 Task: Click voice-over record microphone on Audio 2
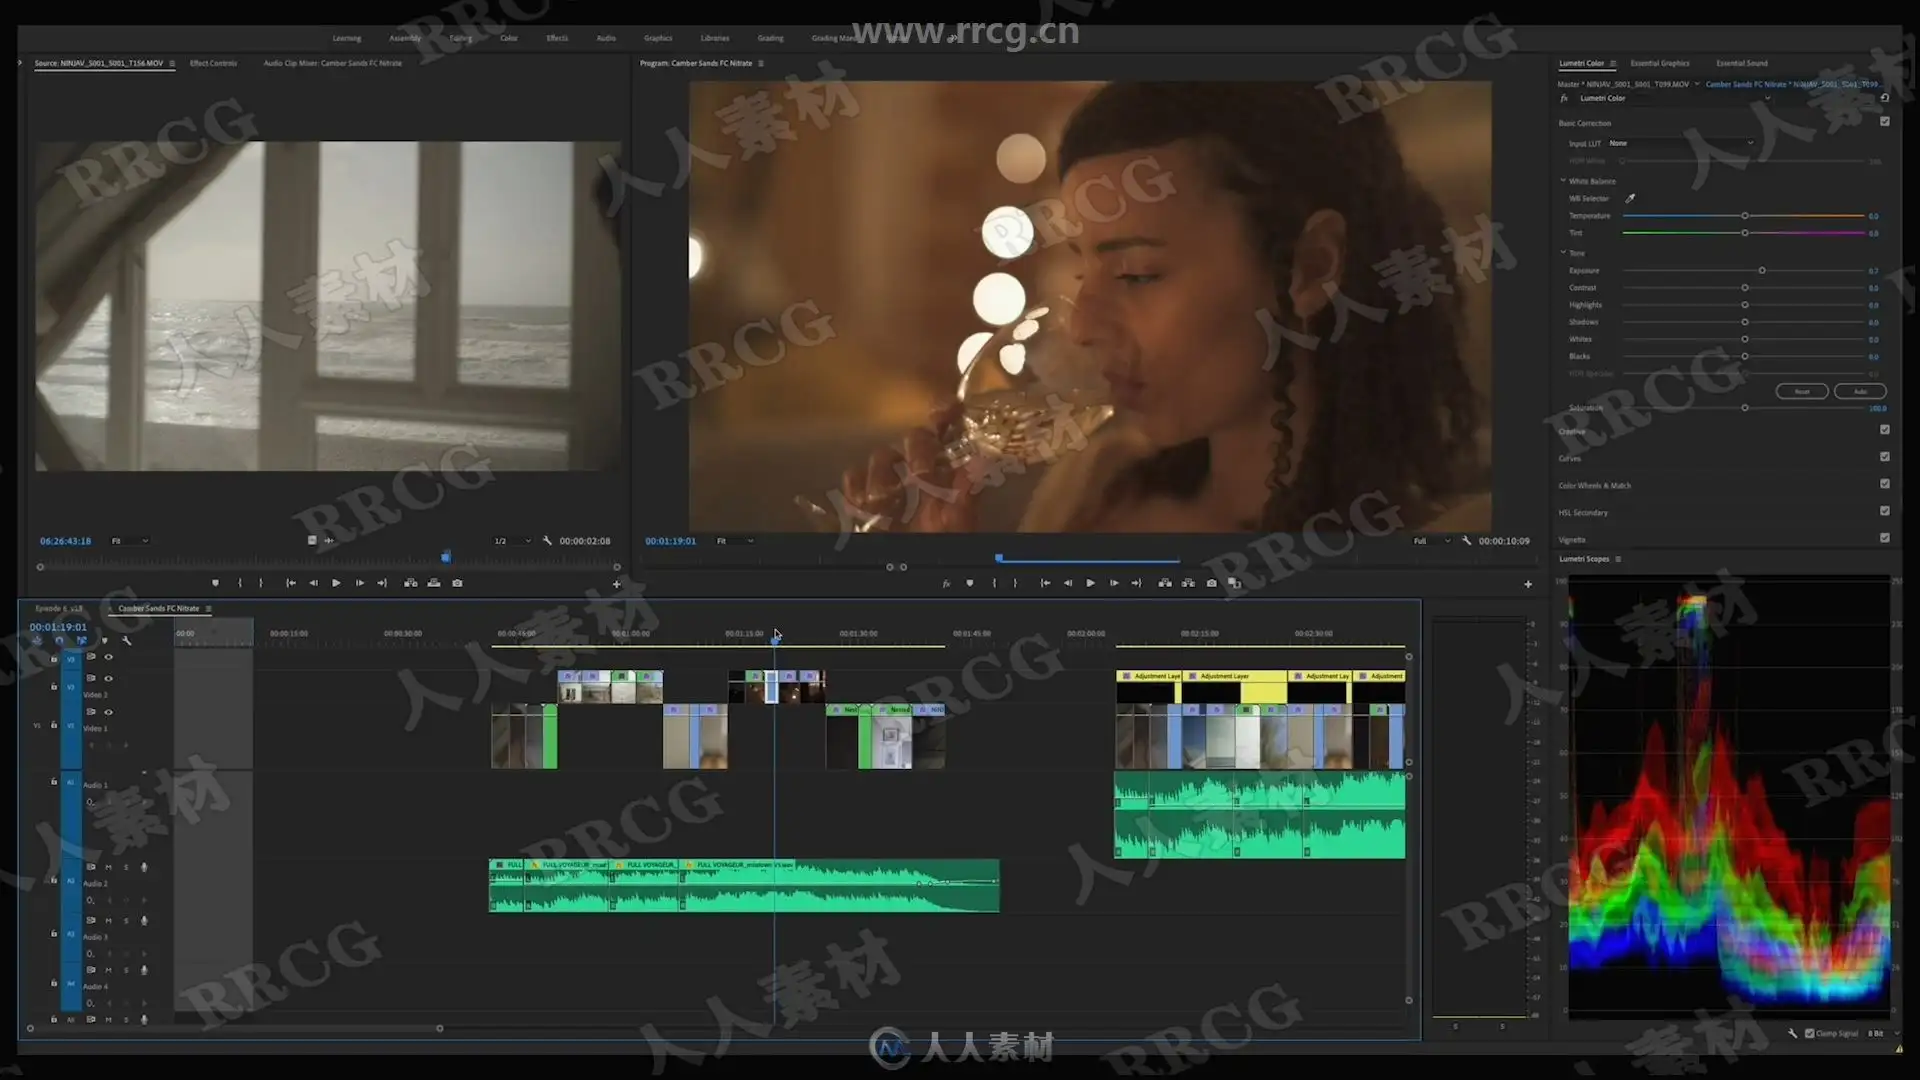144,867
